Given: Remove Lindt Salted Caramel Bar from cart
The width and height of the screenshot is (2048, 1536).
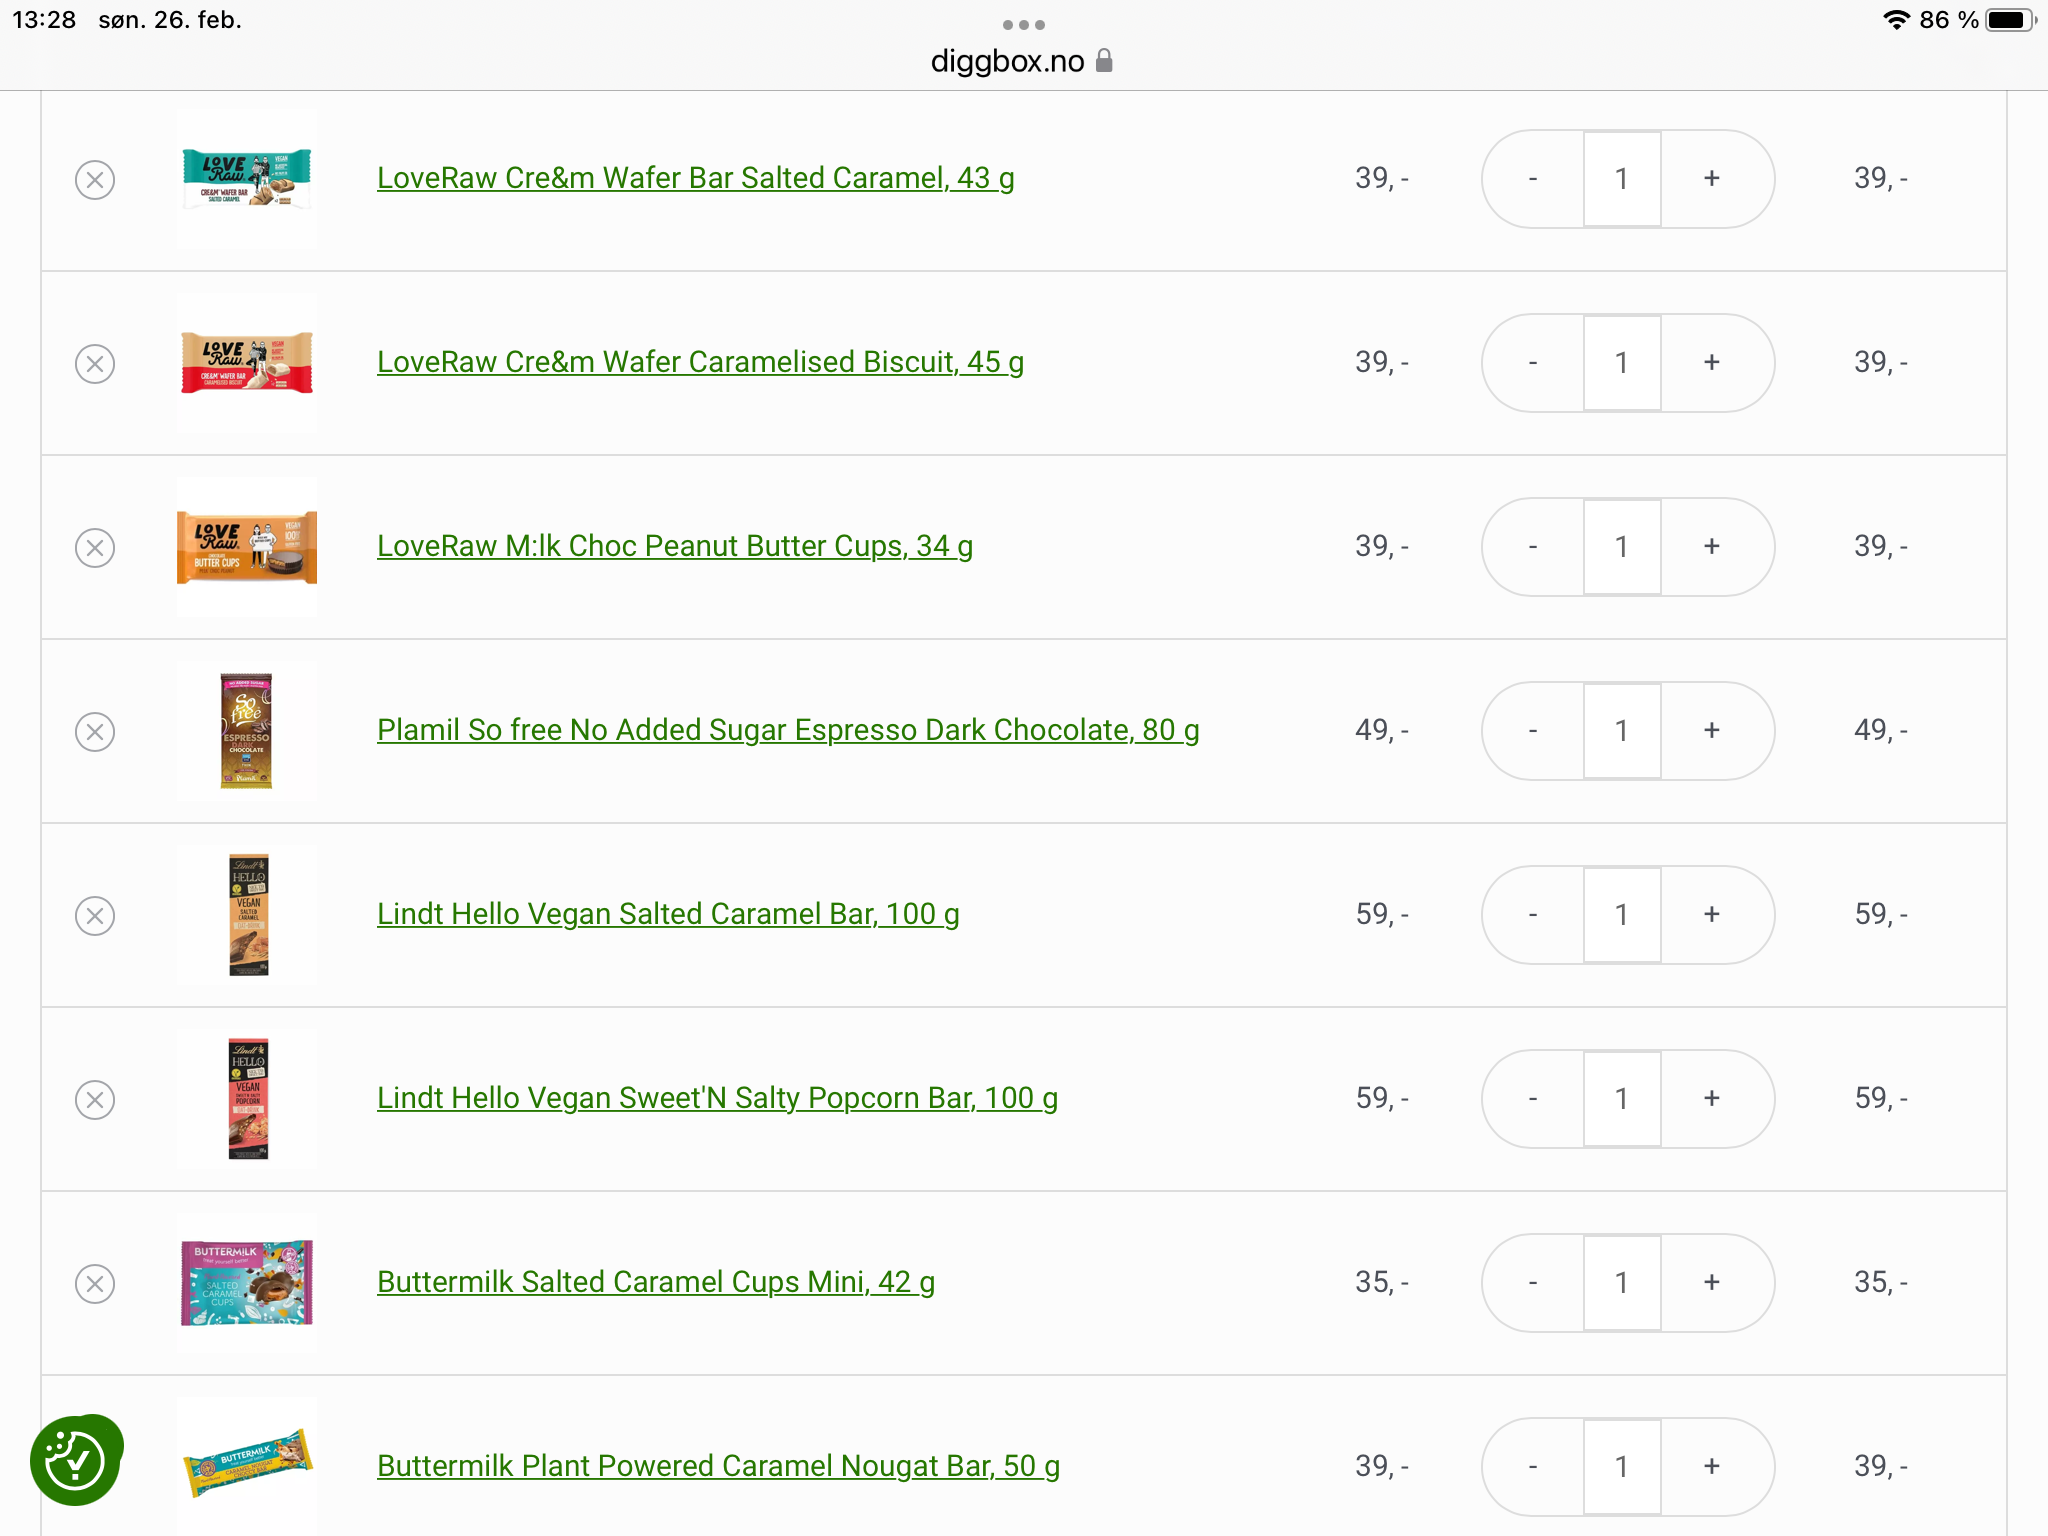Looking at the screenshot, I should 95,916.
